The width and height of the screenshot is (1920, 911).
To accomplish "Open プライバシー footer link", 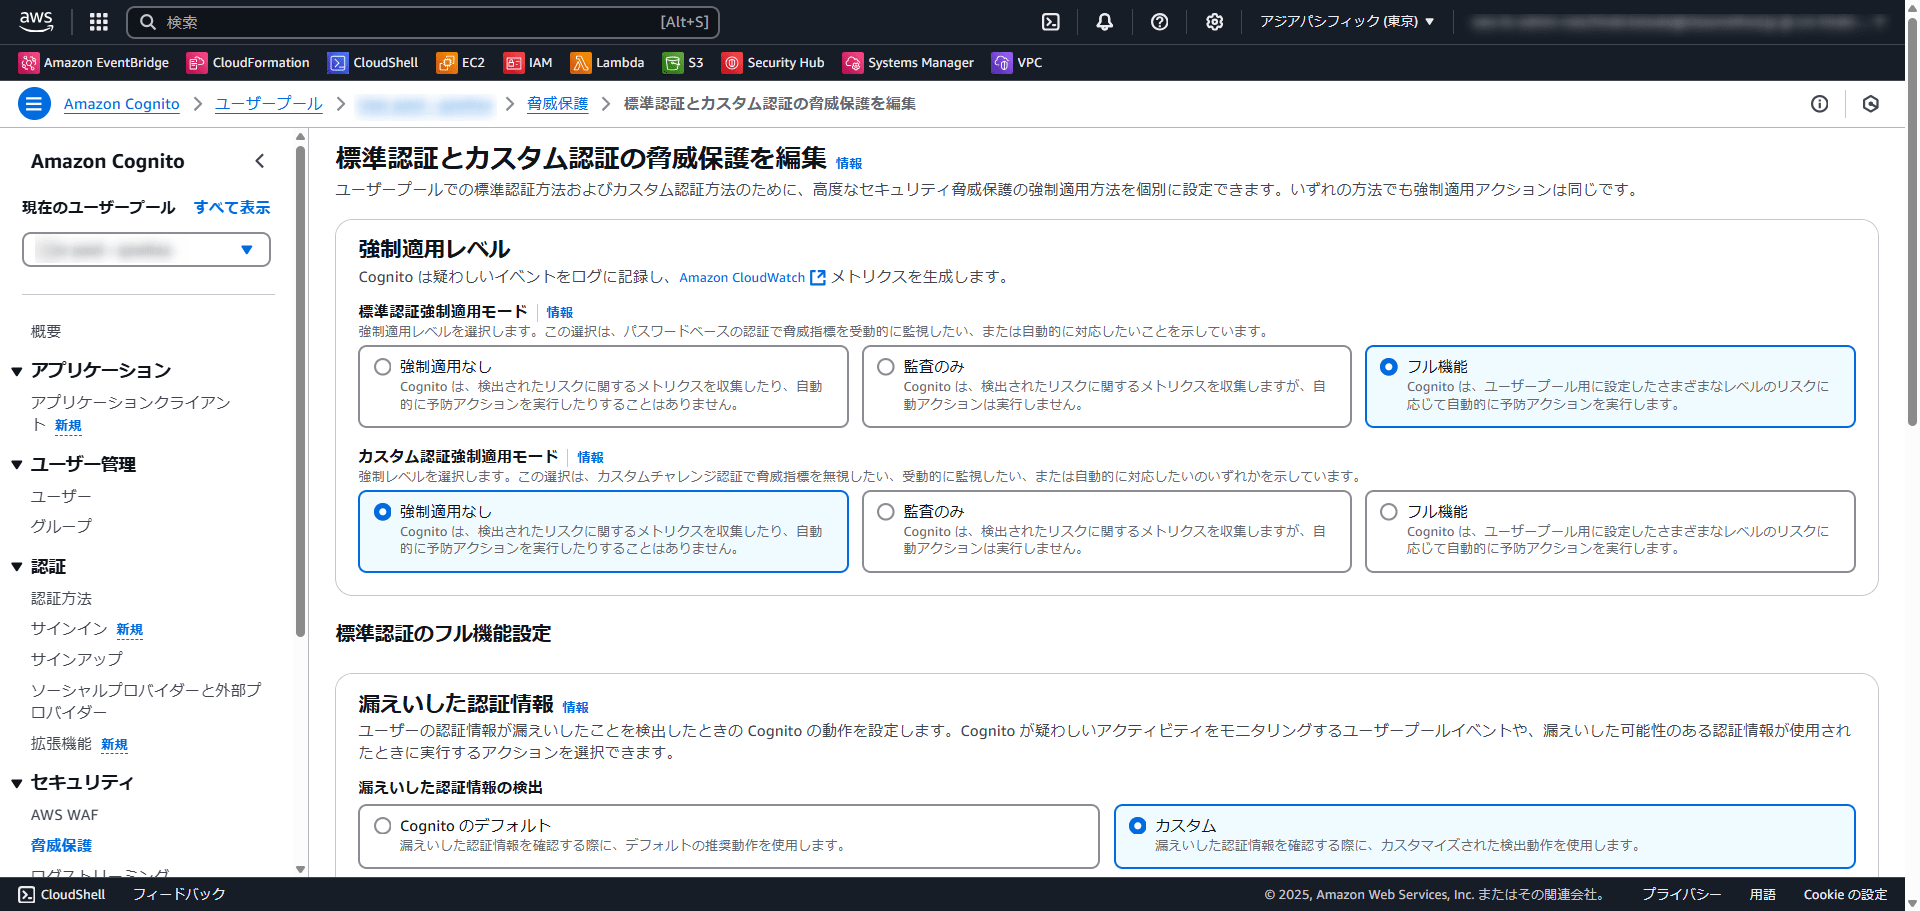I will tap(1681, 895).
